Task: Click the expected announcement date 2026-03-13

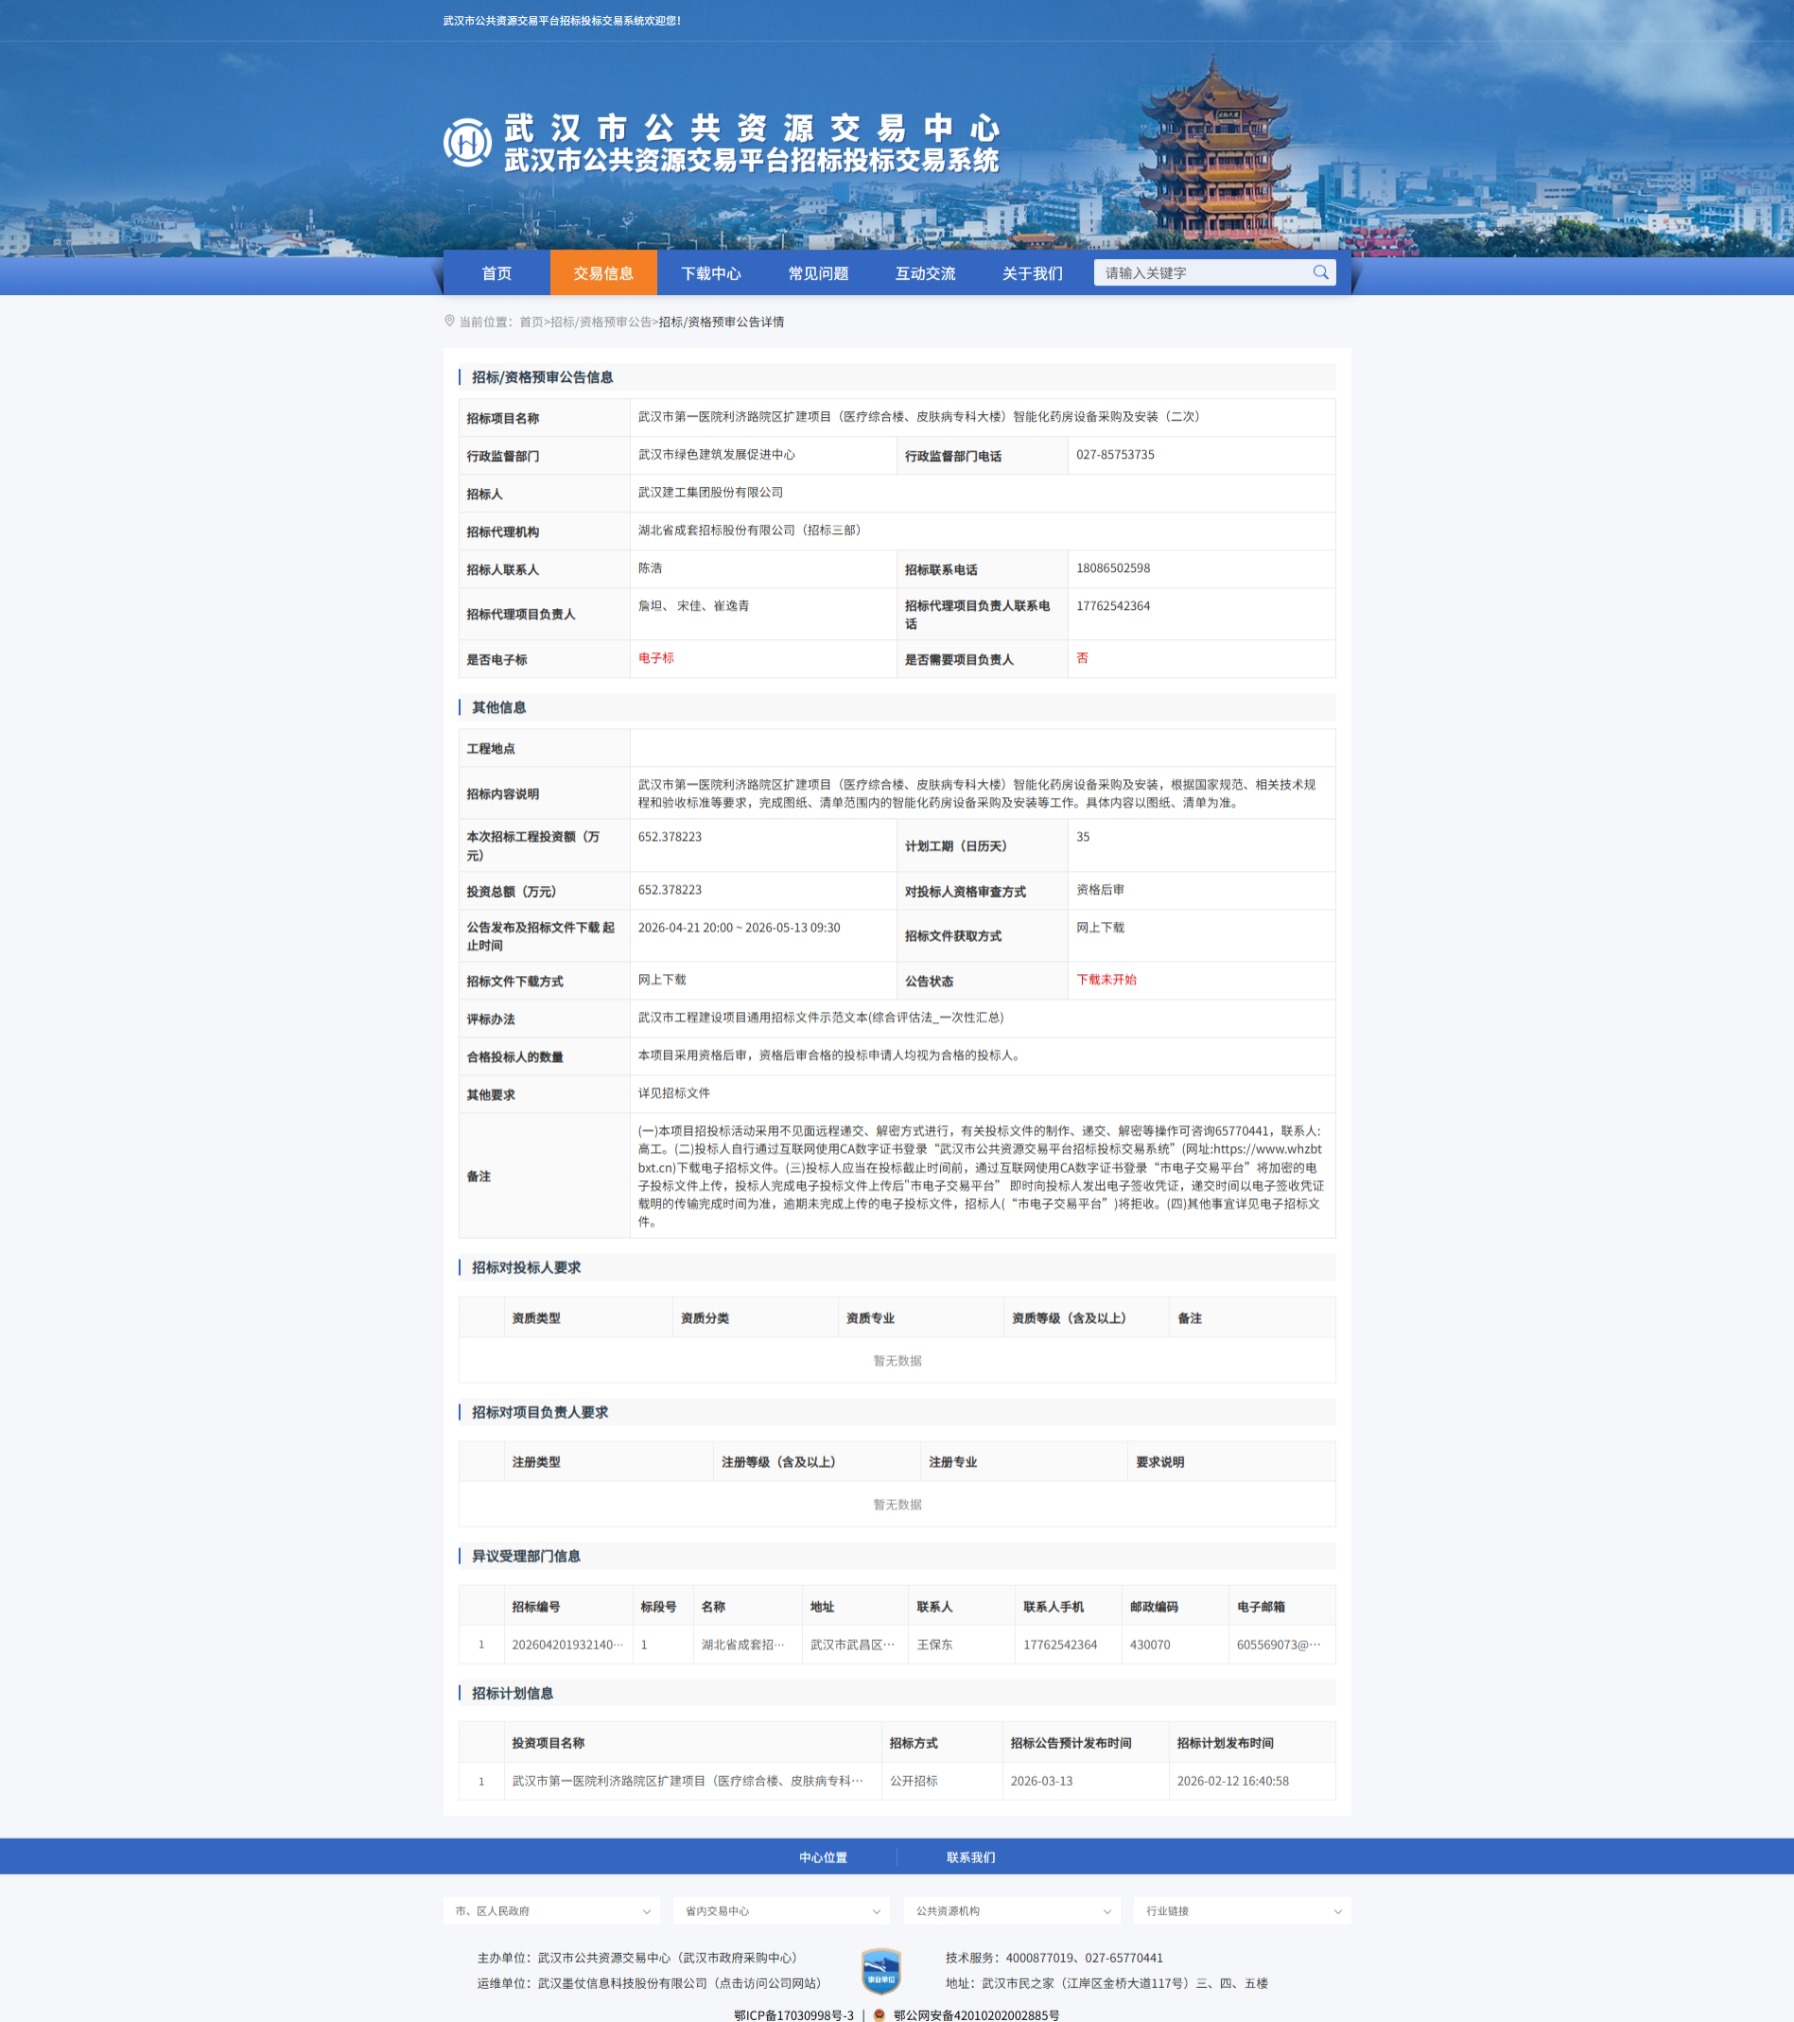Action: pos(1041,1780)
